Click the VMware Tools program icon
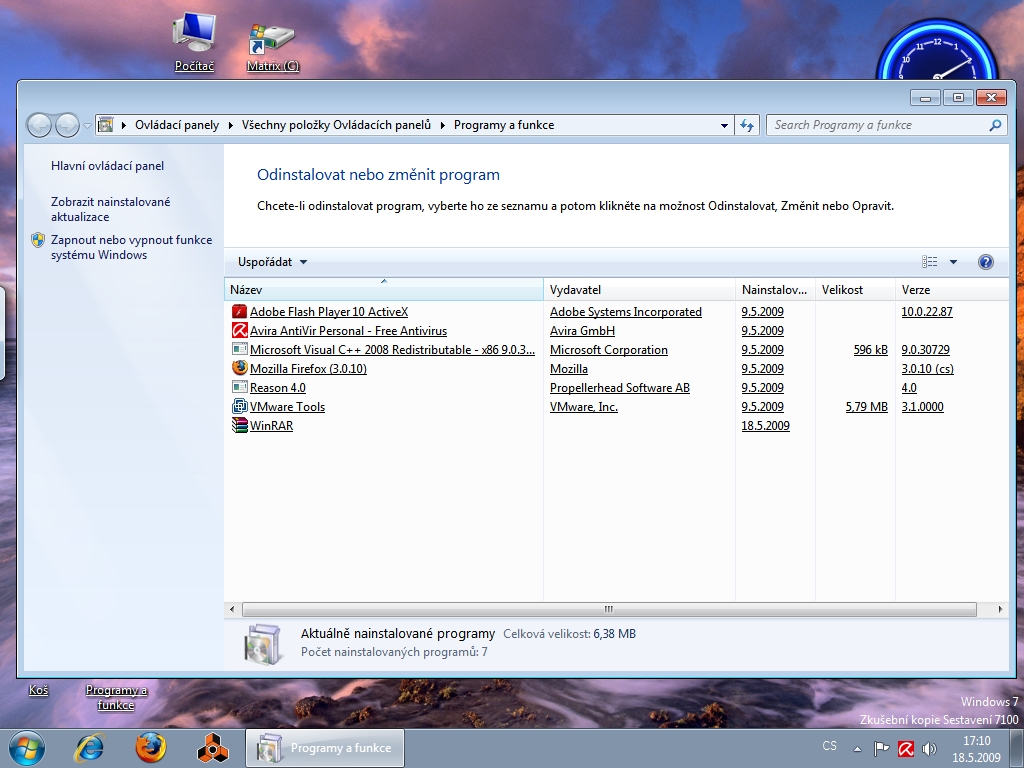 (x=240, y=406)
